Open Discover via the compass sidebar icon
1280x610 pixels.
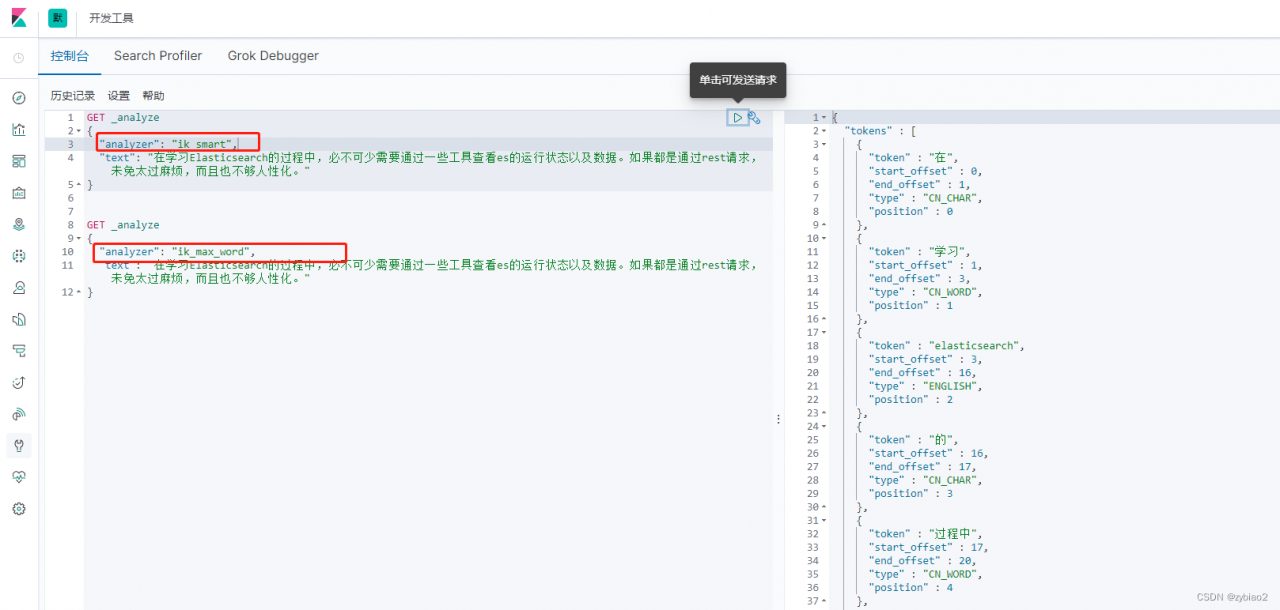click(x=19, y=98)
